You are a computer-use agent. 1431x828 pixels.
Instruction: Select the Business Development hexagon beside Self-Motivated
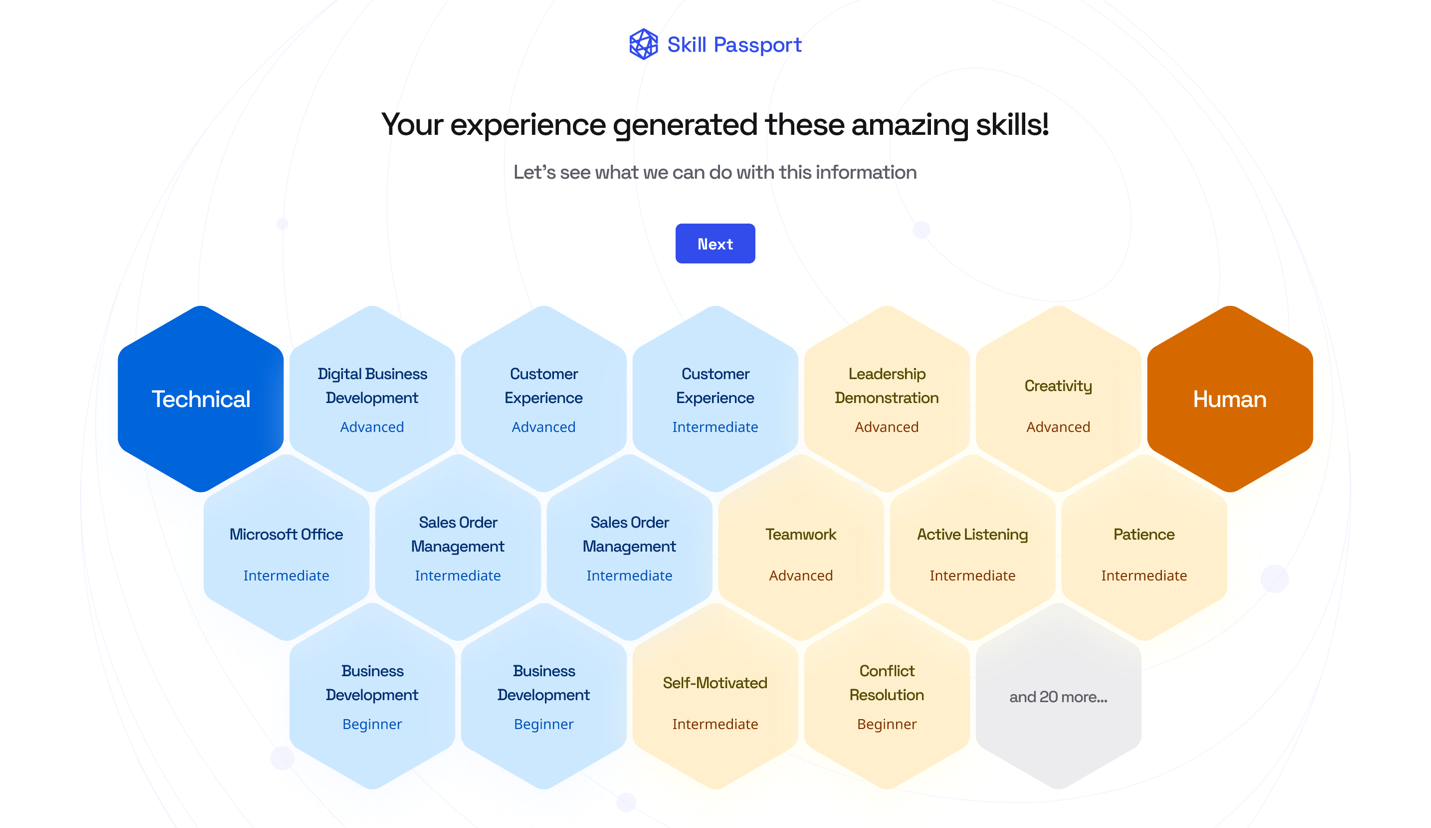544,696
